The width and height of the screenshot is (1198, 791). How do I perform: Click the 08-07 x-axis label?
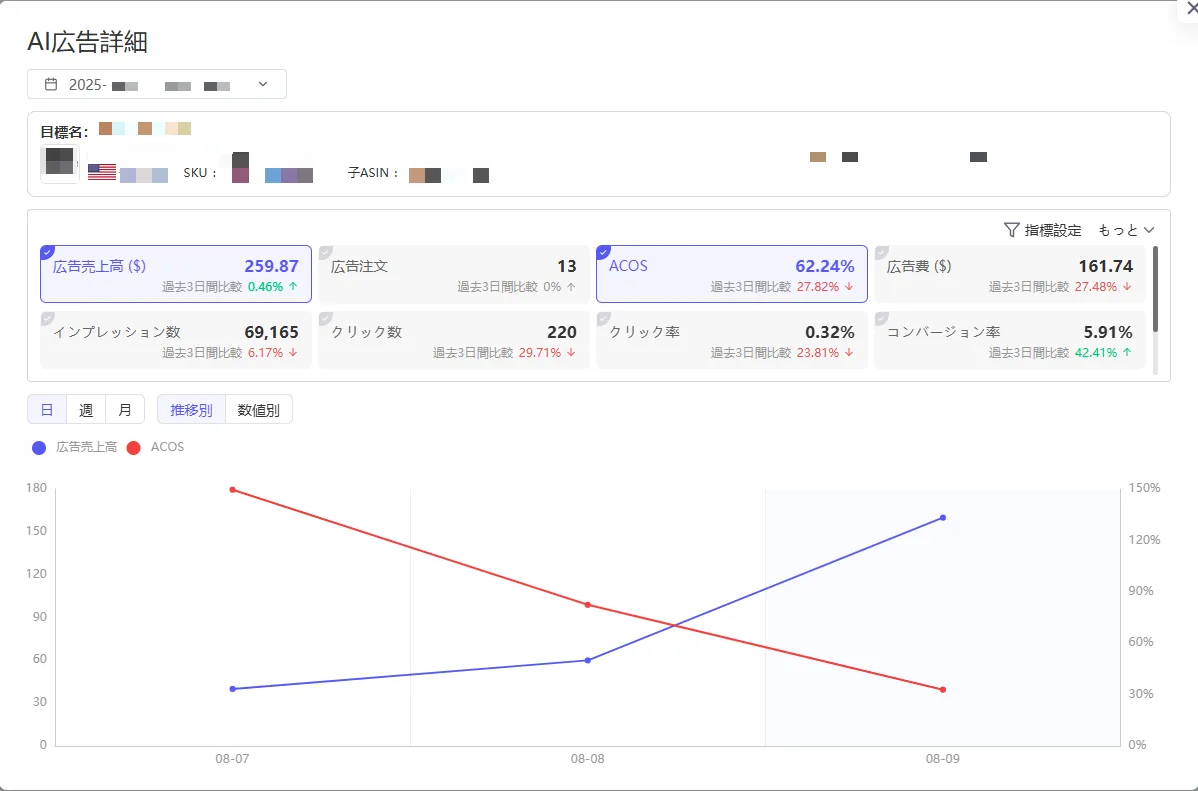pos(232,759)
